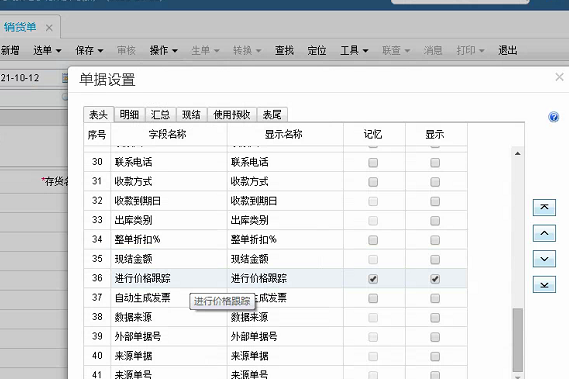This screenshot has width=569, height=379.
Task: Open the 选单 dropdown
Action: pyautogui.click(x=47, y=50)
